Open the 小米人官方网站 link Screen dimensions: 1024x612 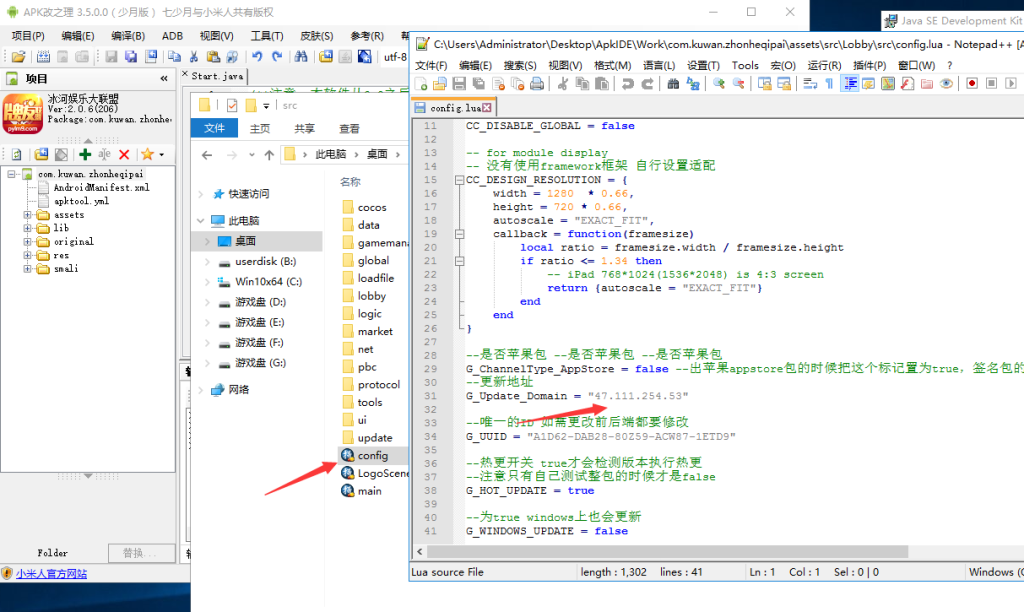(x=51, y=574)
